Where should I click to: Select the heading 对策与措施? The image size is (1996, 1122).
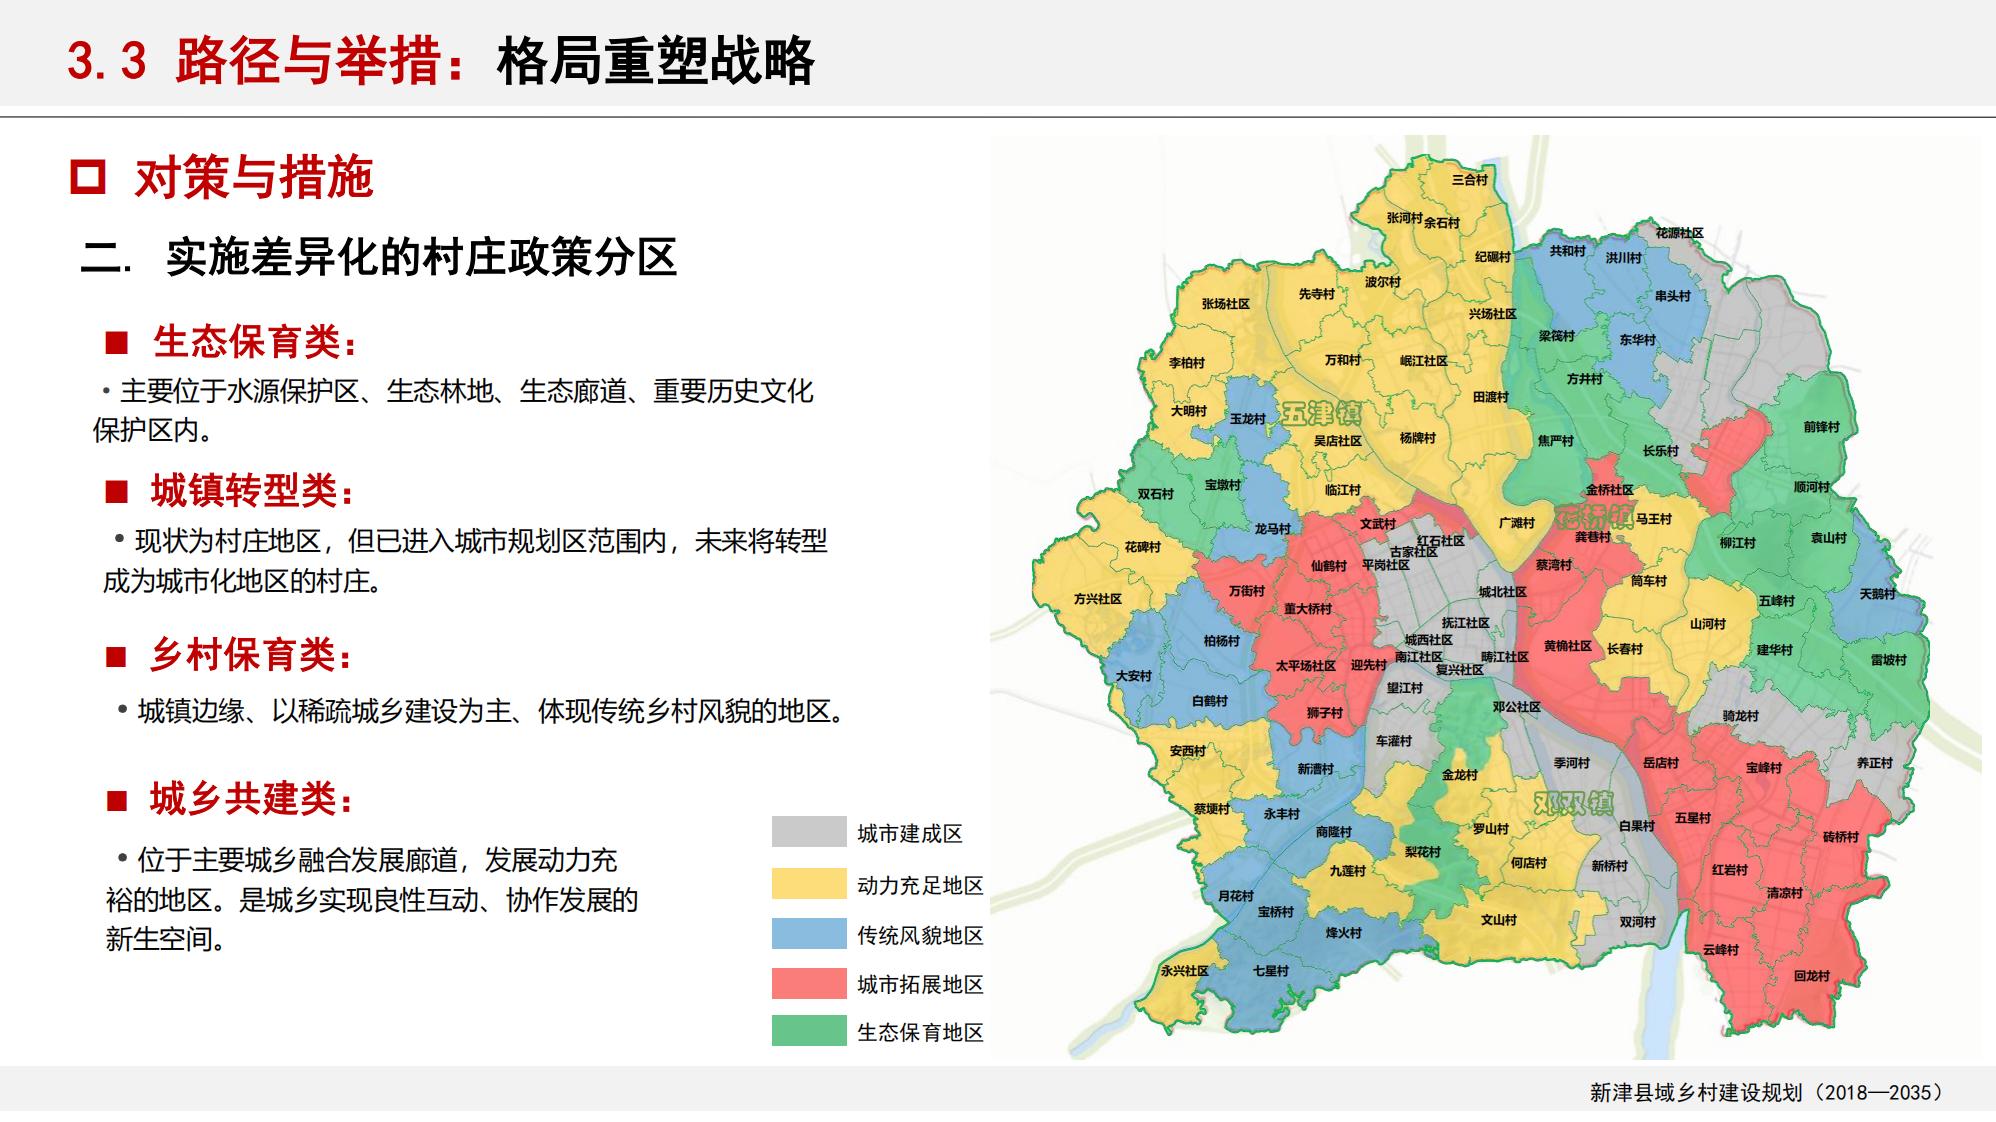tap(254, 178)
